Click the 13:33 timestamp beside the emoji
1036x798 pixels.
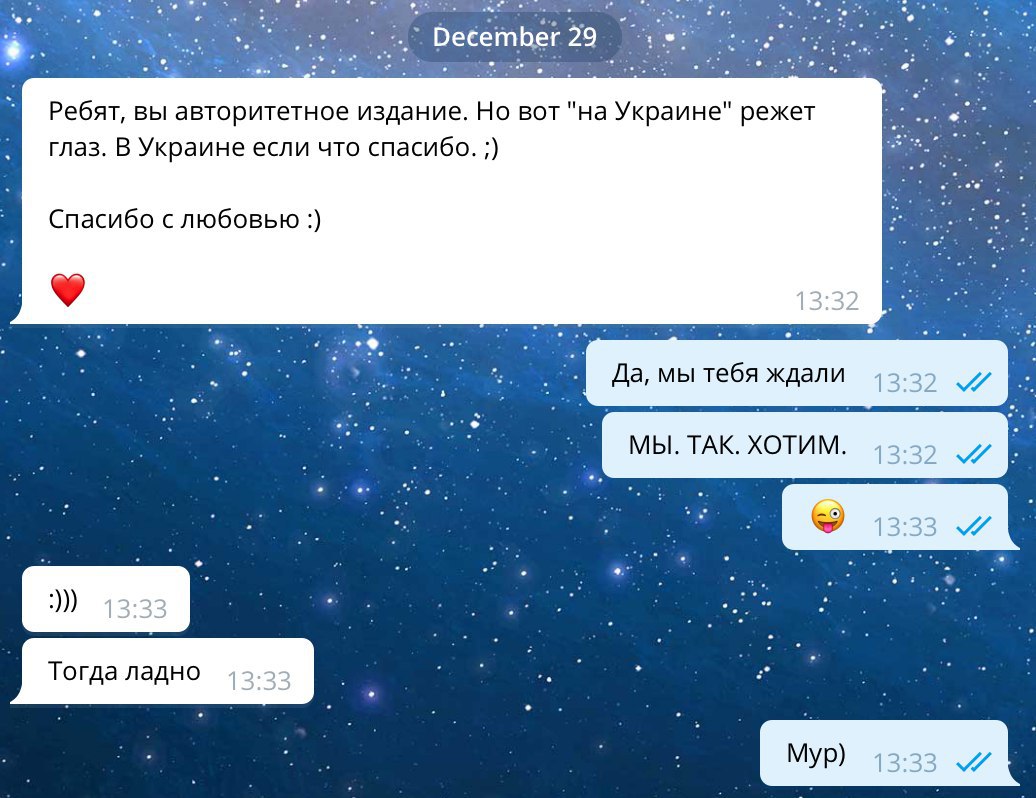pos(905,527)
